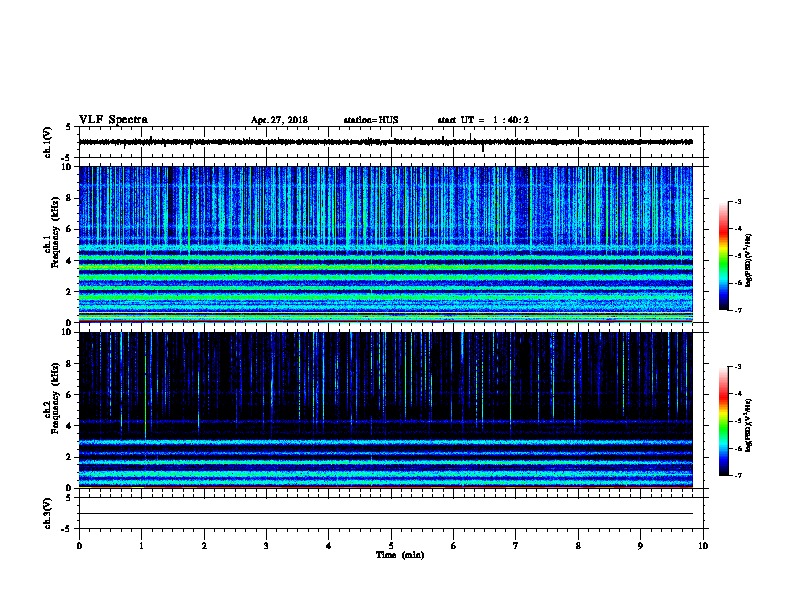
Task: Click the "Time (min)" axis label
Action: 400,555
